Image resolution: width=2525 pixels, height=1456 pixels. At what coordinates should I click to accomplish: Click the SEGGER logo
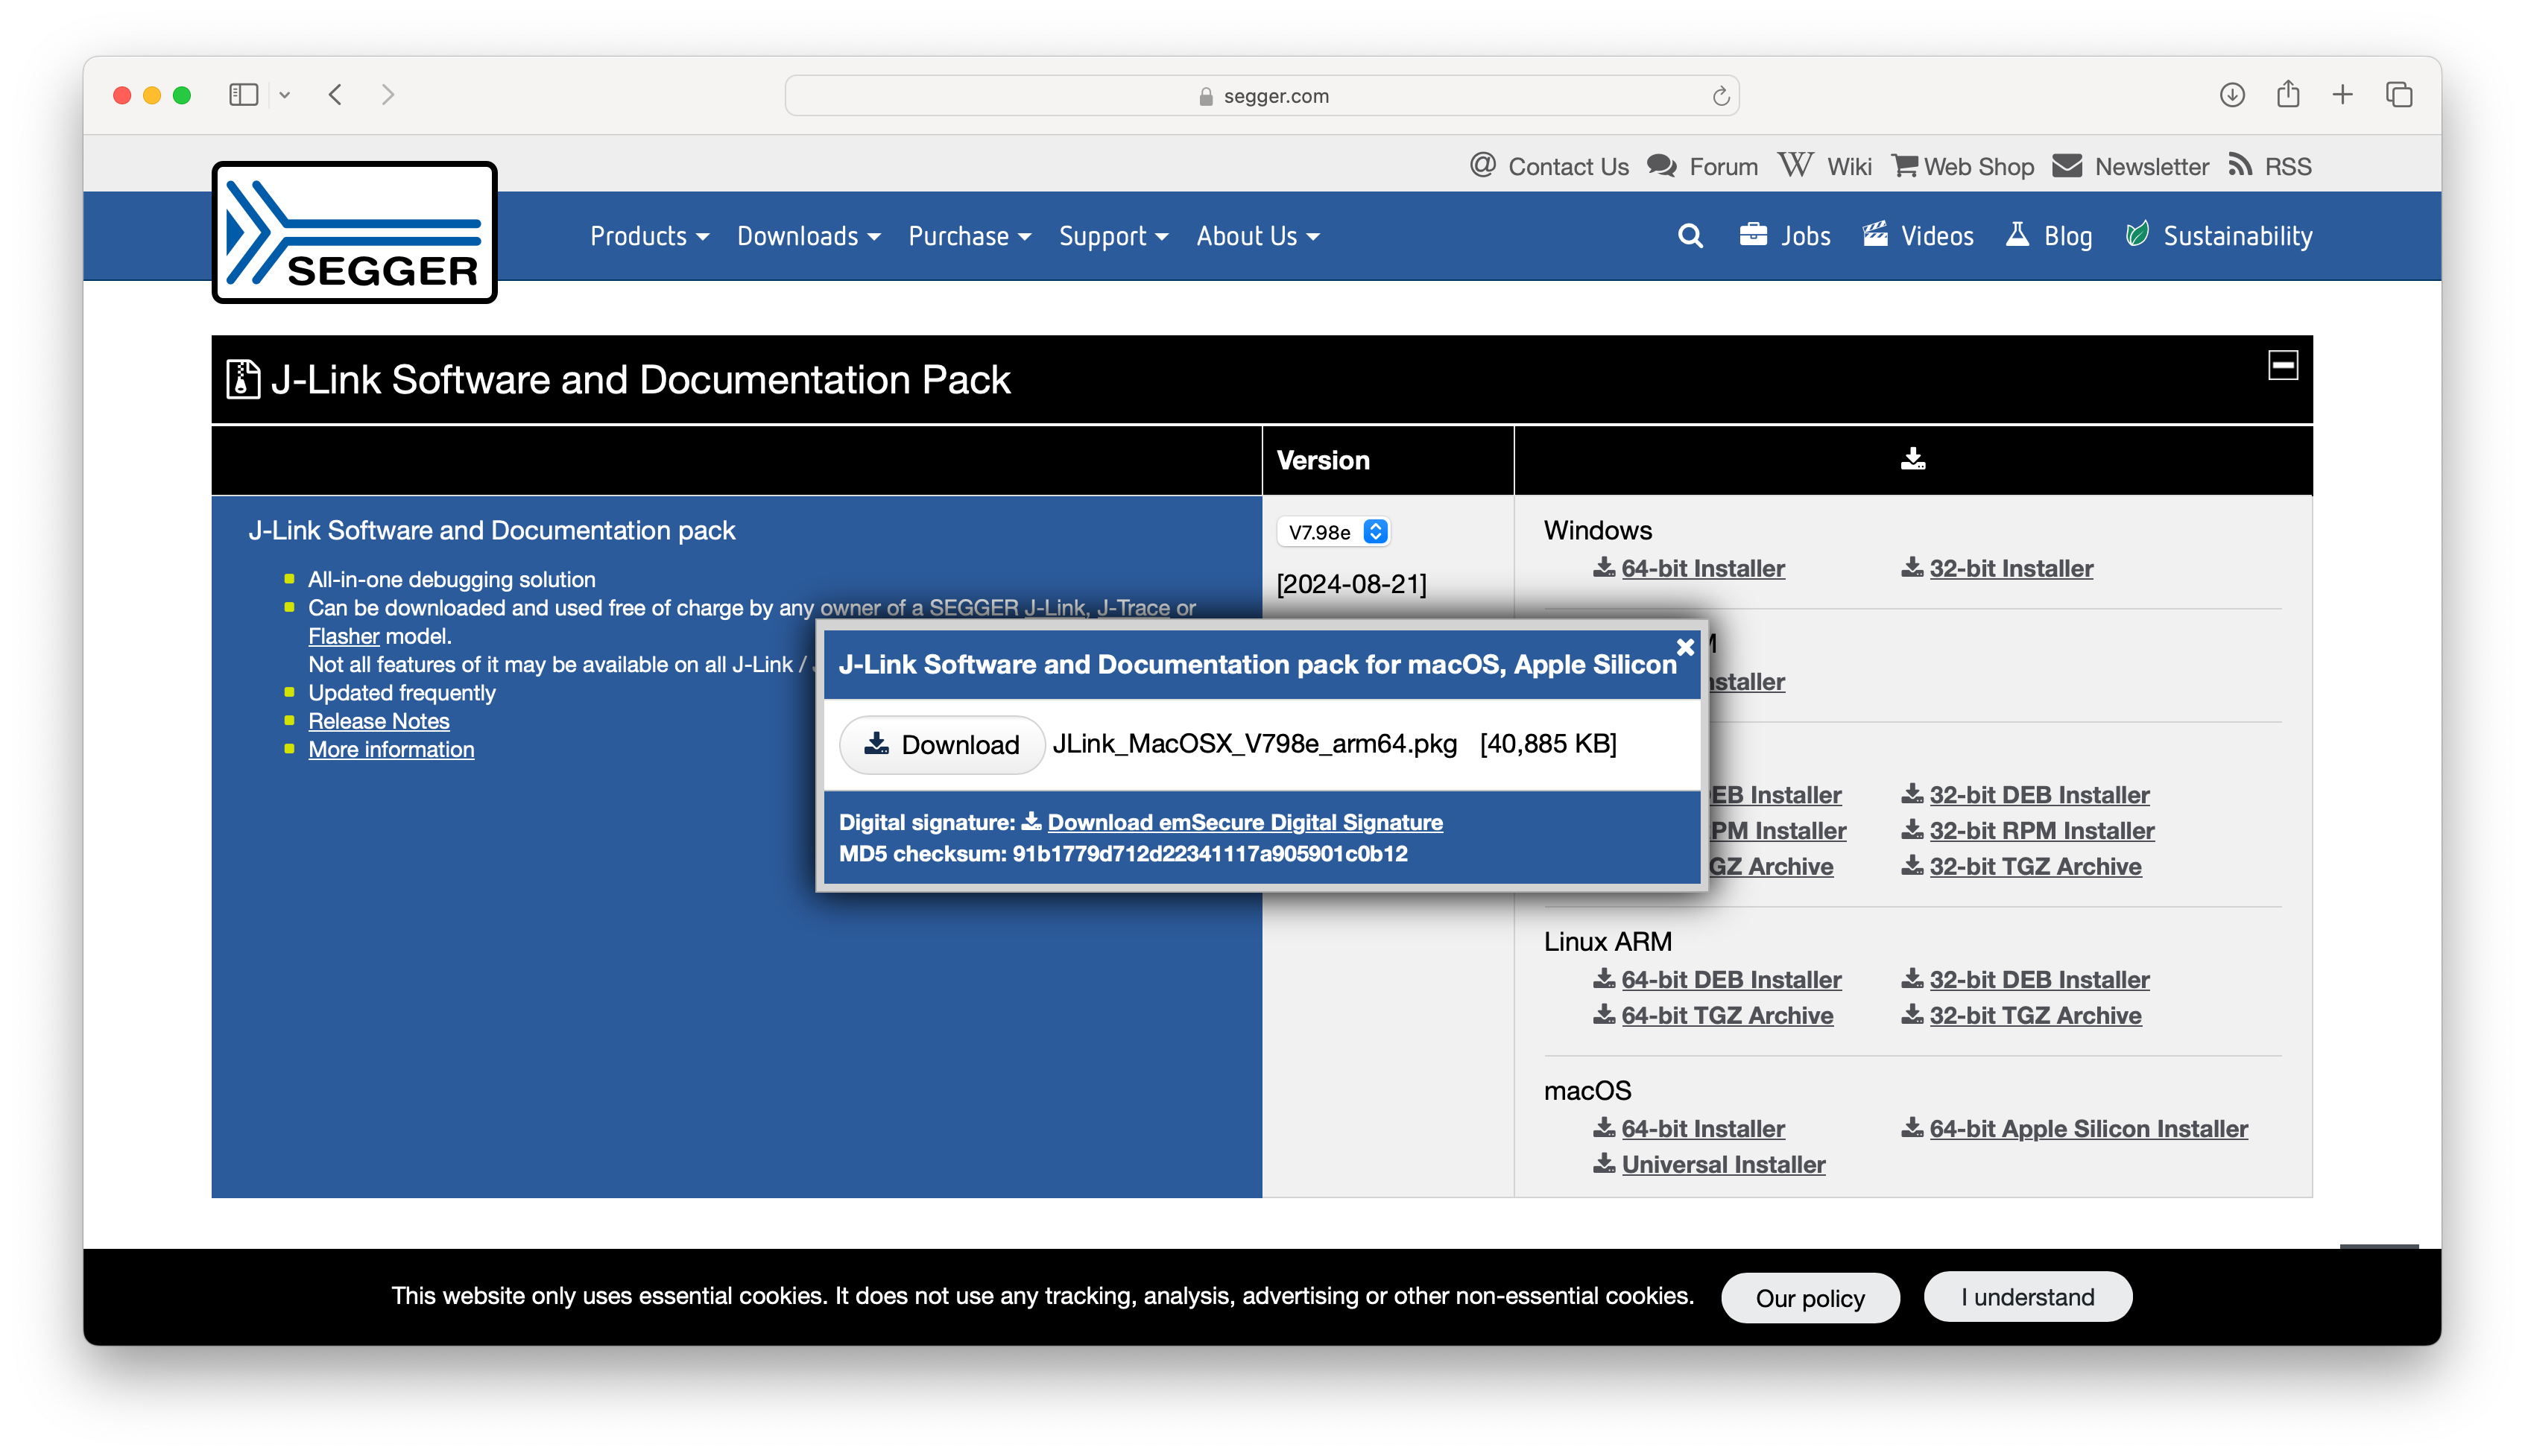pos(354,232)
